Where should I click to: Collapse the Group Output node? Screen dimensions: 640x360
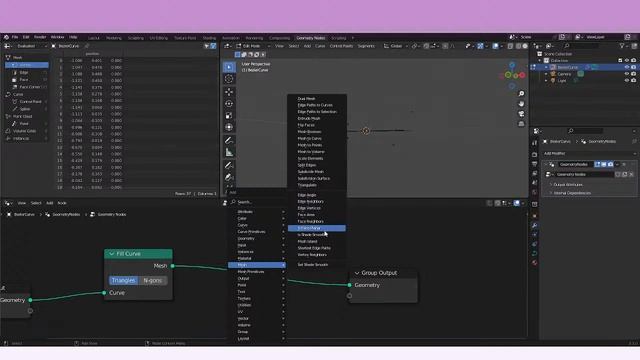tap(357, 273)
